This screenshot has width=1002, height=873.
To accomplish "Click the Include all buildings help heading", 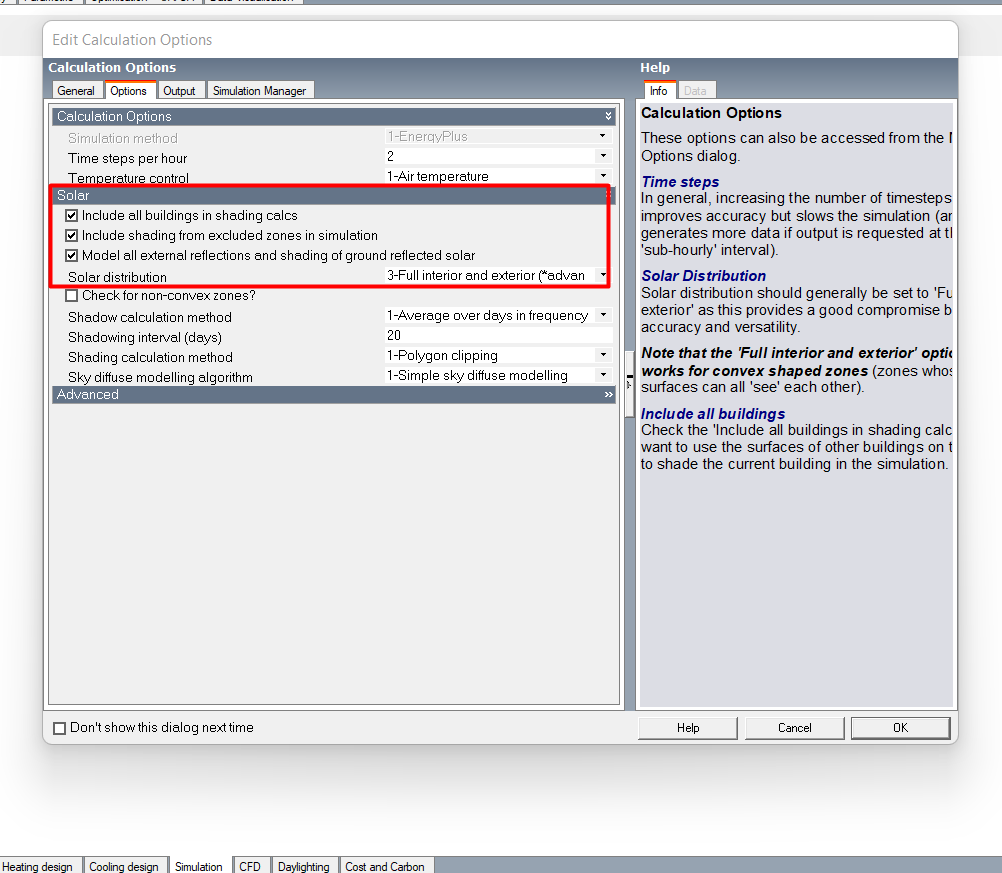I will 713,414.
